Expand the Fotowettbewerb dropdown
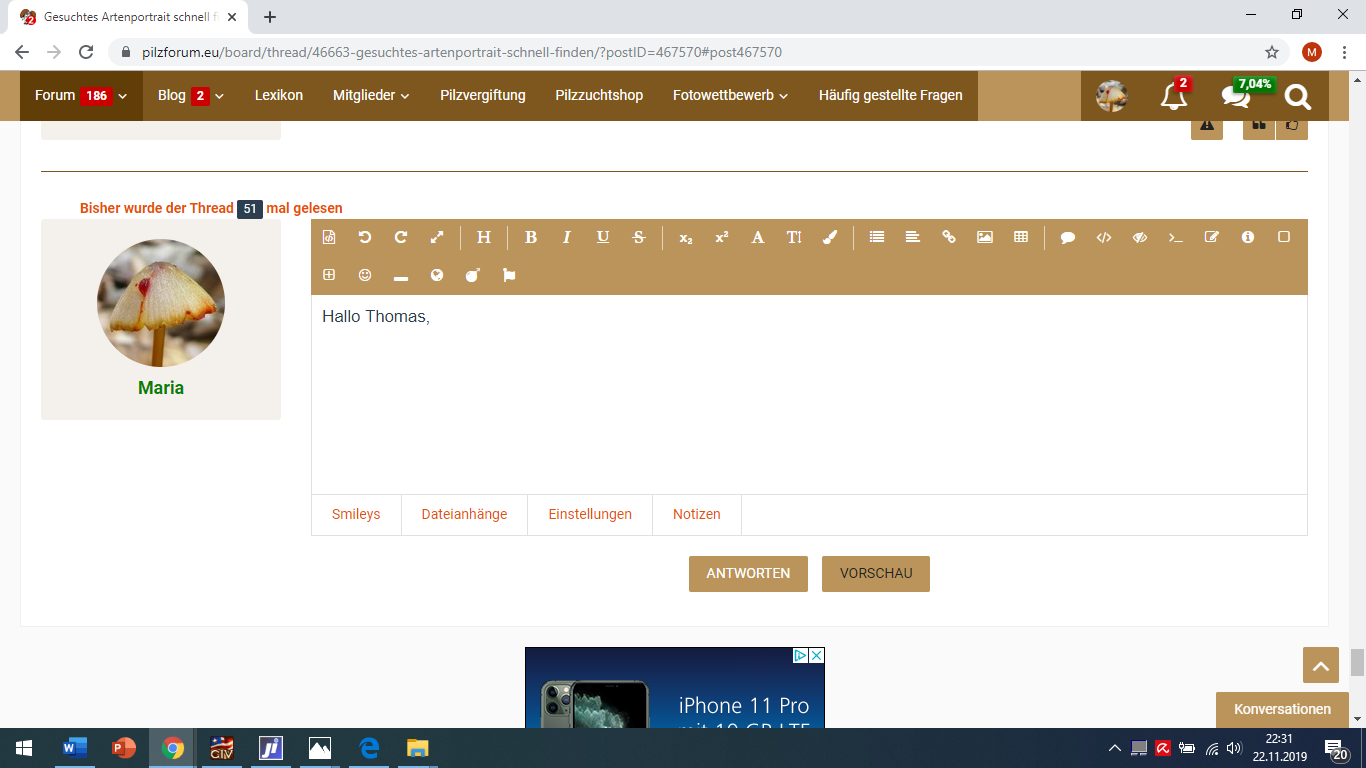The width and height of the screenshot is (1366, 768). 730,96
